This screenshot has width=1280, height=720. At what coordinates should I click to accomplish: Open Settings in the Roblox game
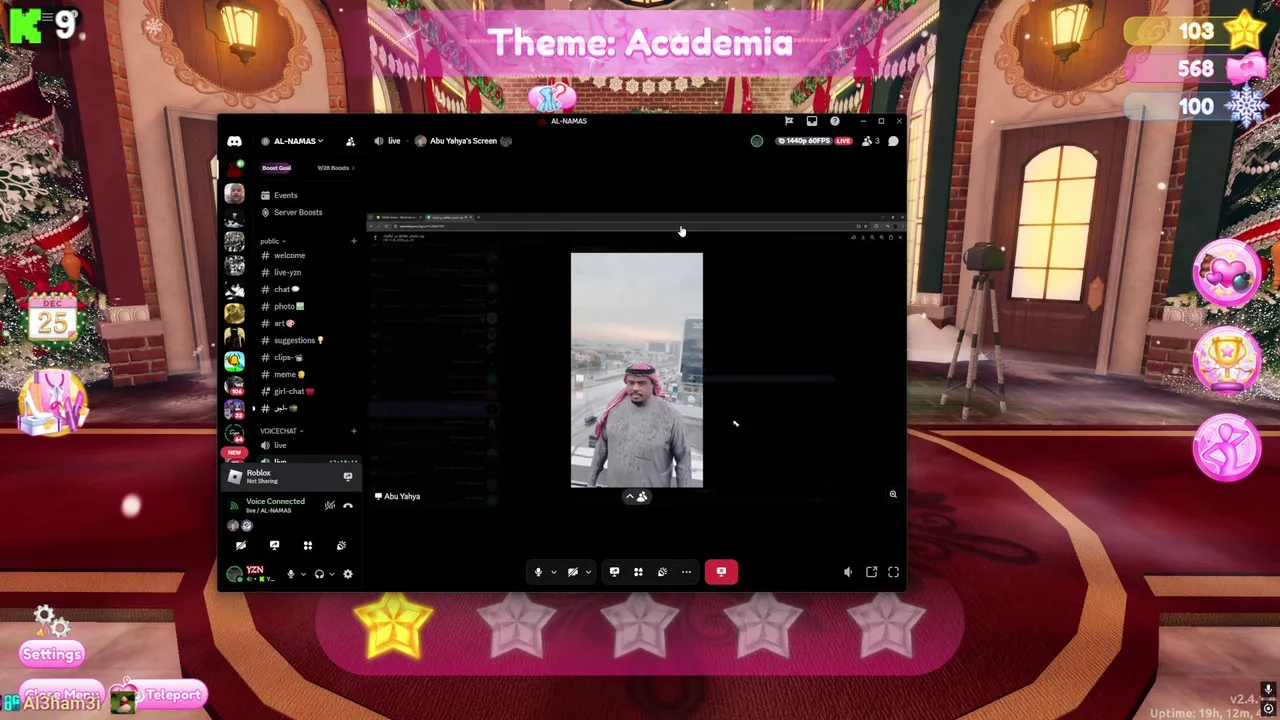52,654
